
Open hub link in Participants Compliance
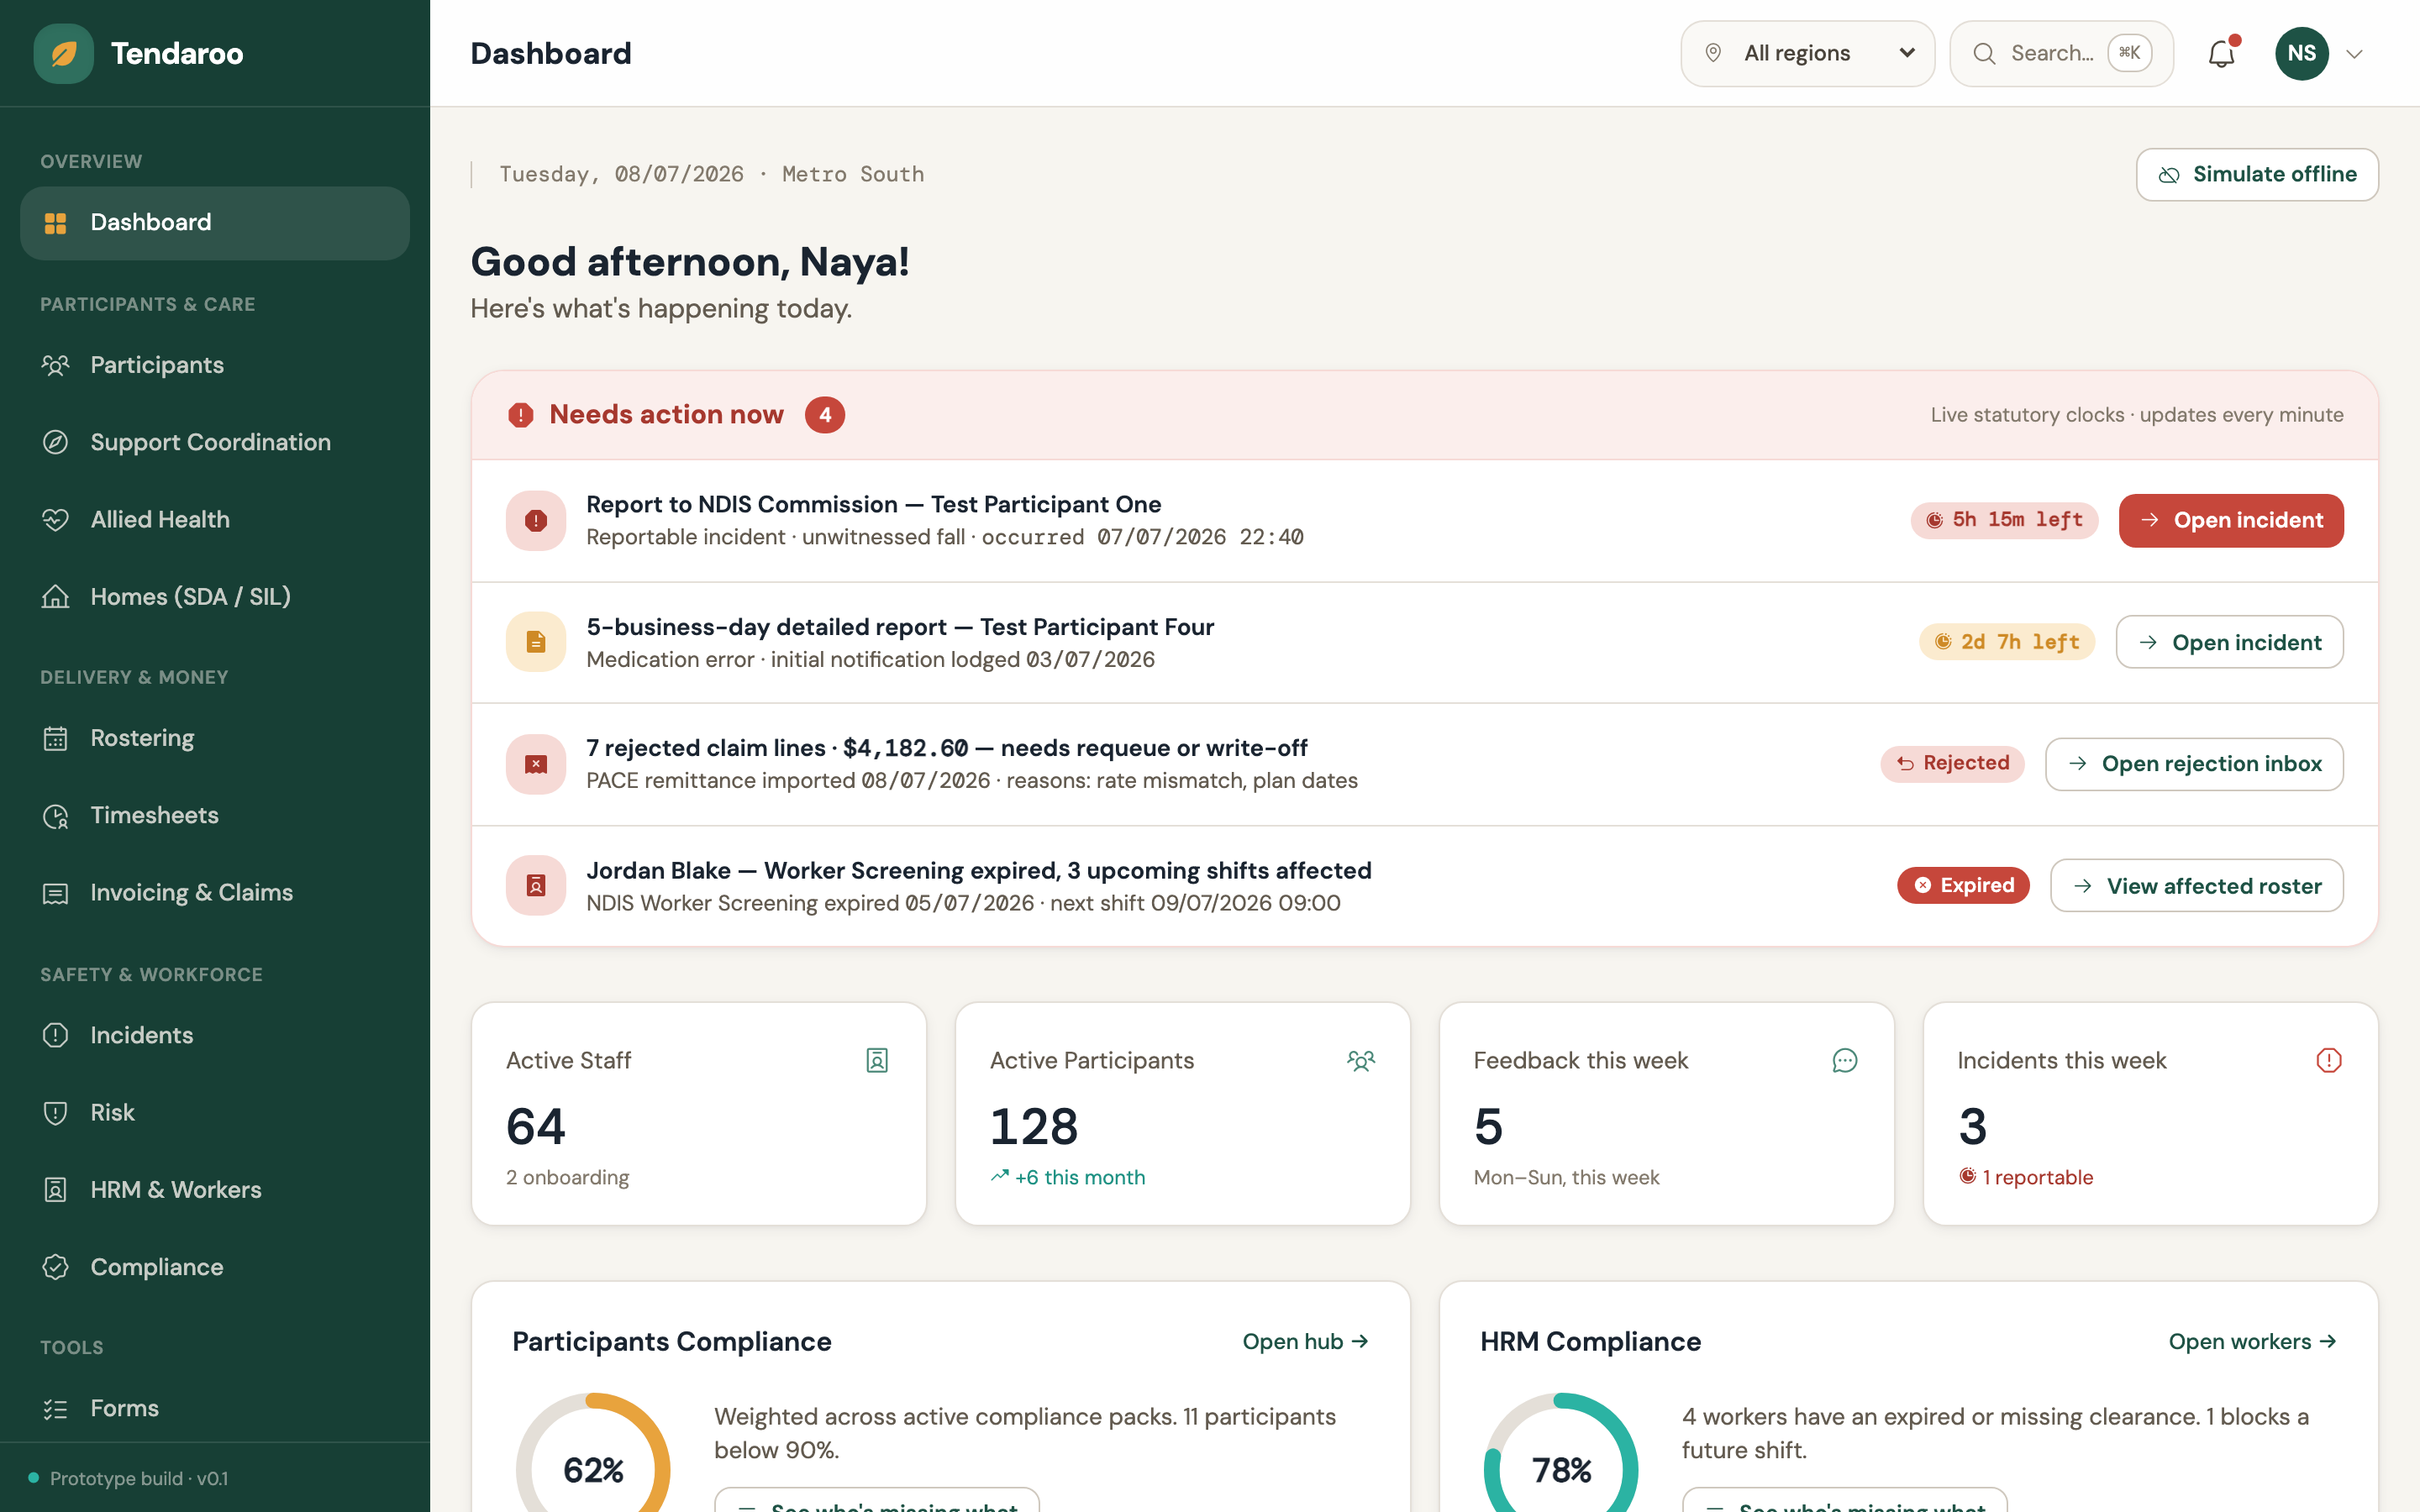tap(1305, 1342)
